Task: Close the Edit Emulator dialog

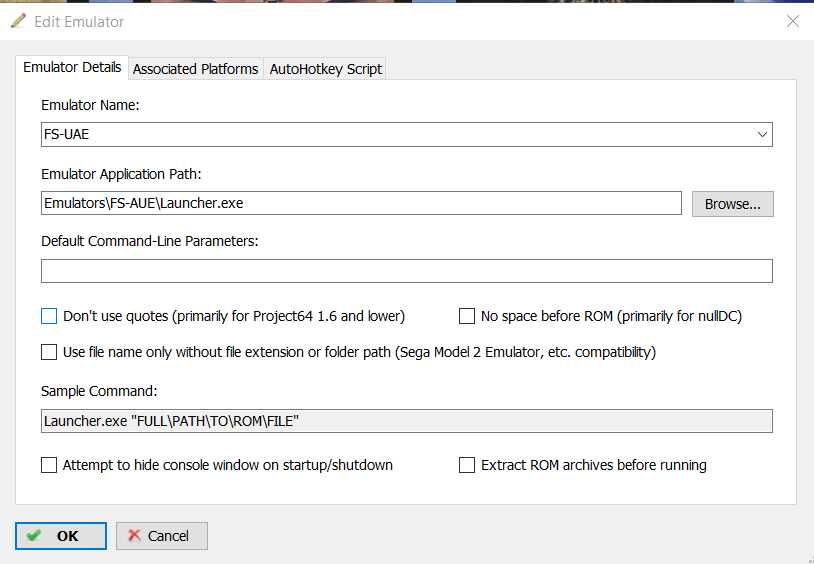Action: click(793, 21)
